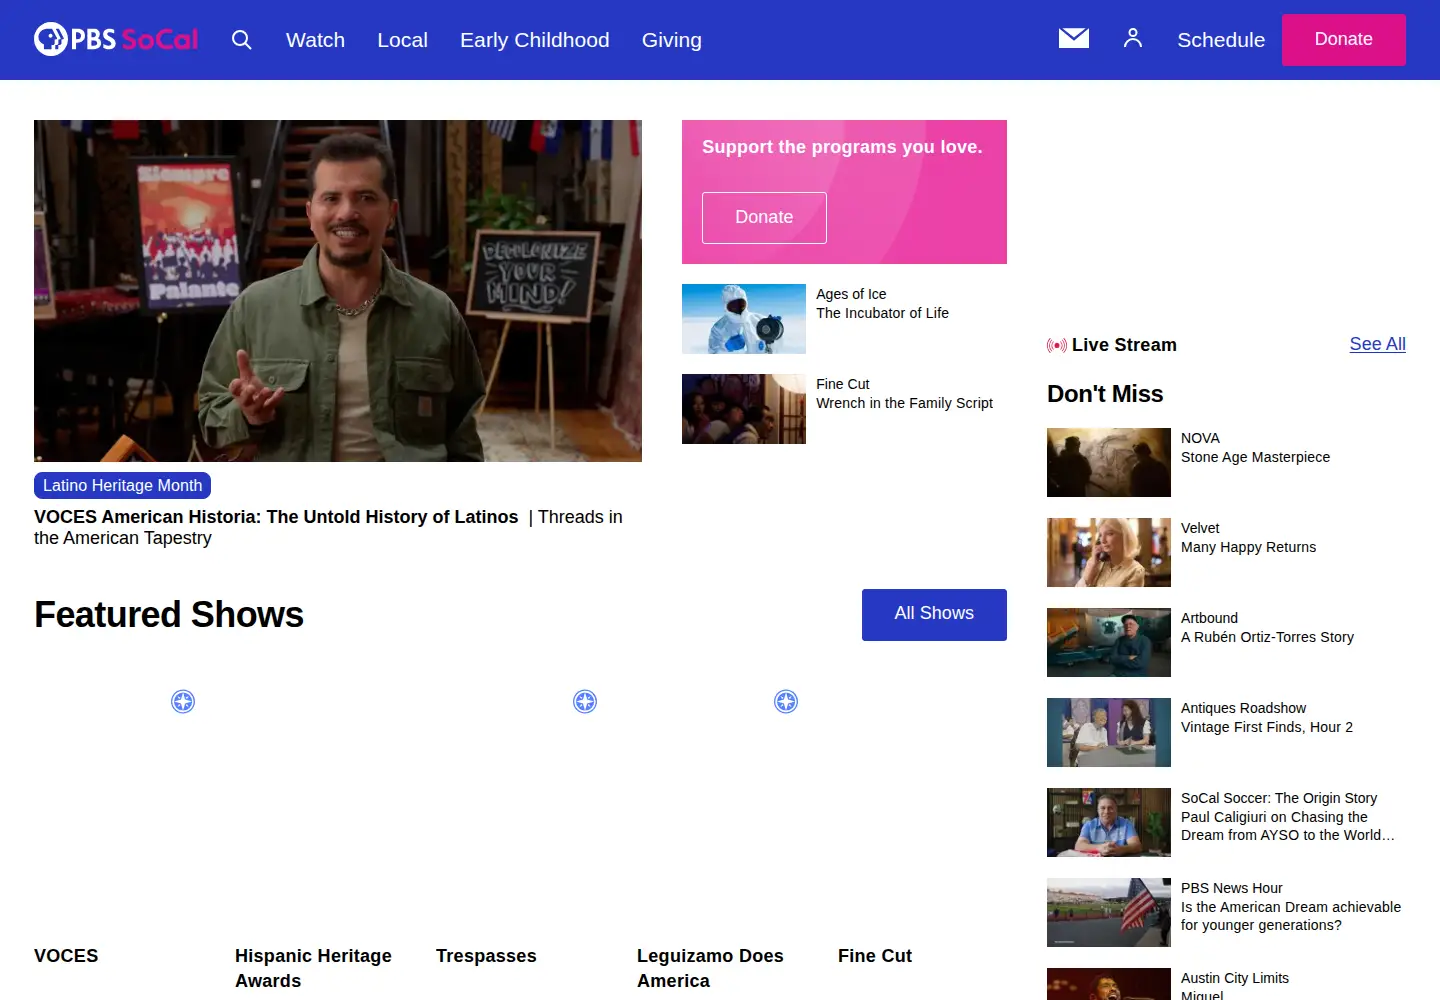Click the Passport compass icon above VOCES

(183, 701)
